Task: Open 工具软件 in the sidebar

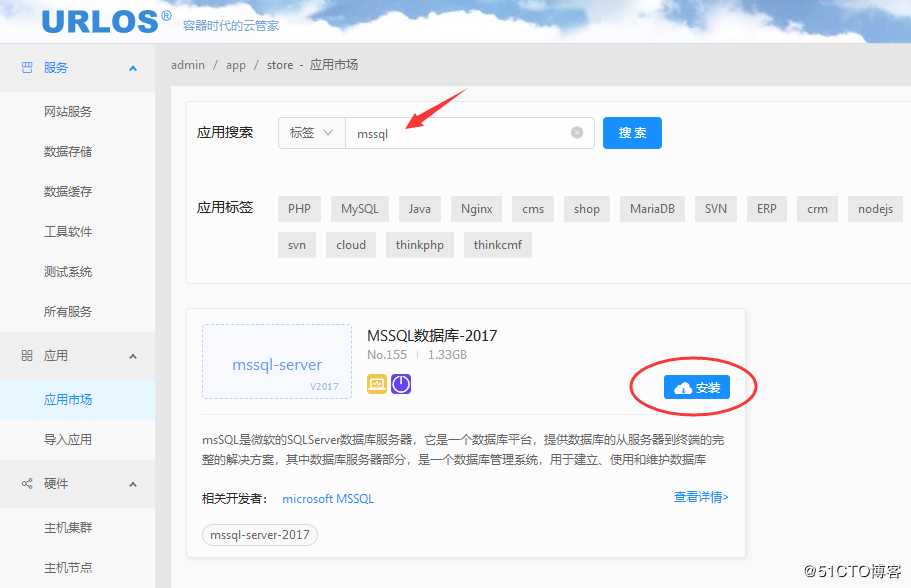Action: coord(68,231)
